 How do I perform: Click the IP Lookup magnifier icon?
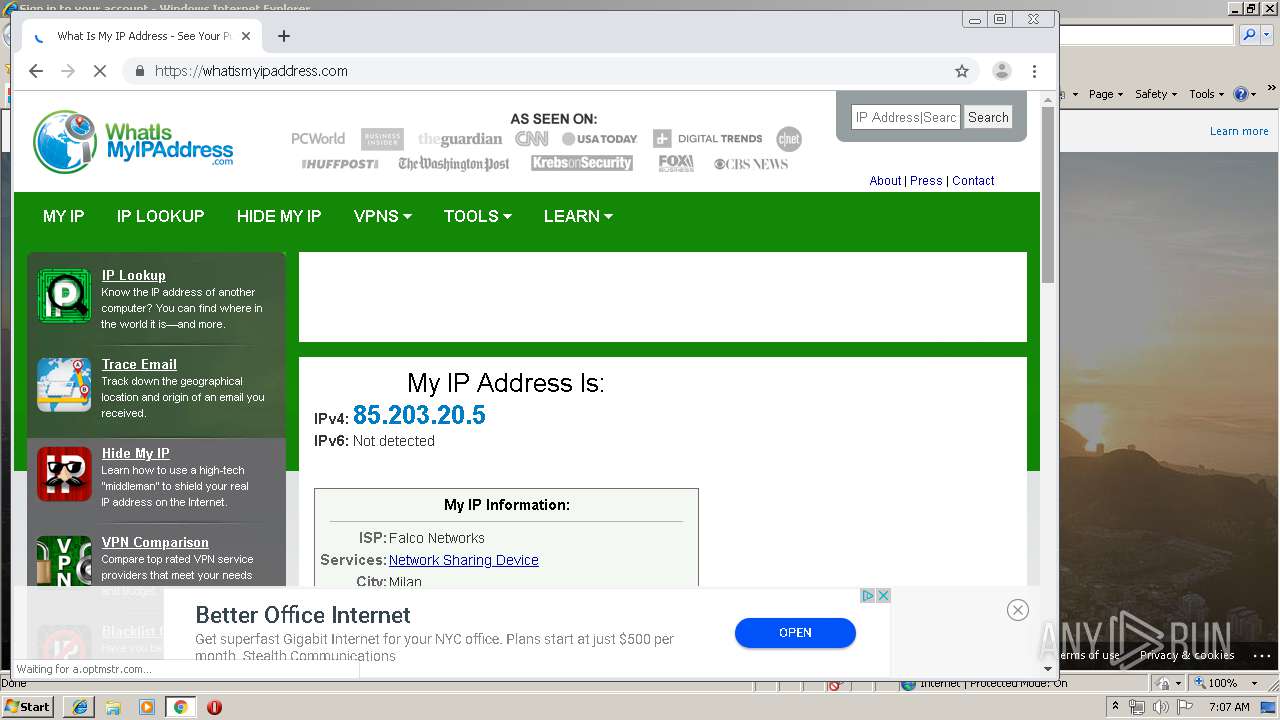64,296
